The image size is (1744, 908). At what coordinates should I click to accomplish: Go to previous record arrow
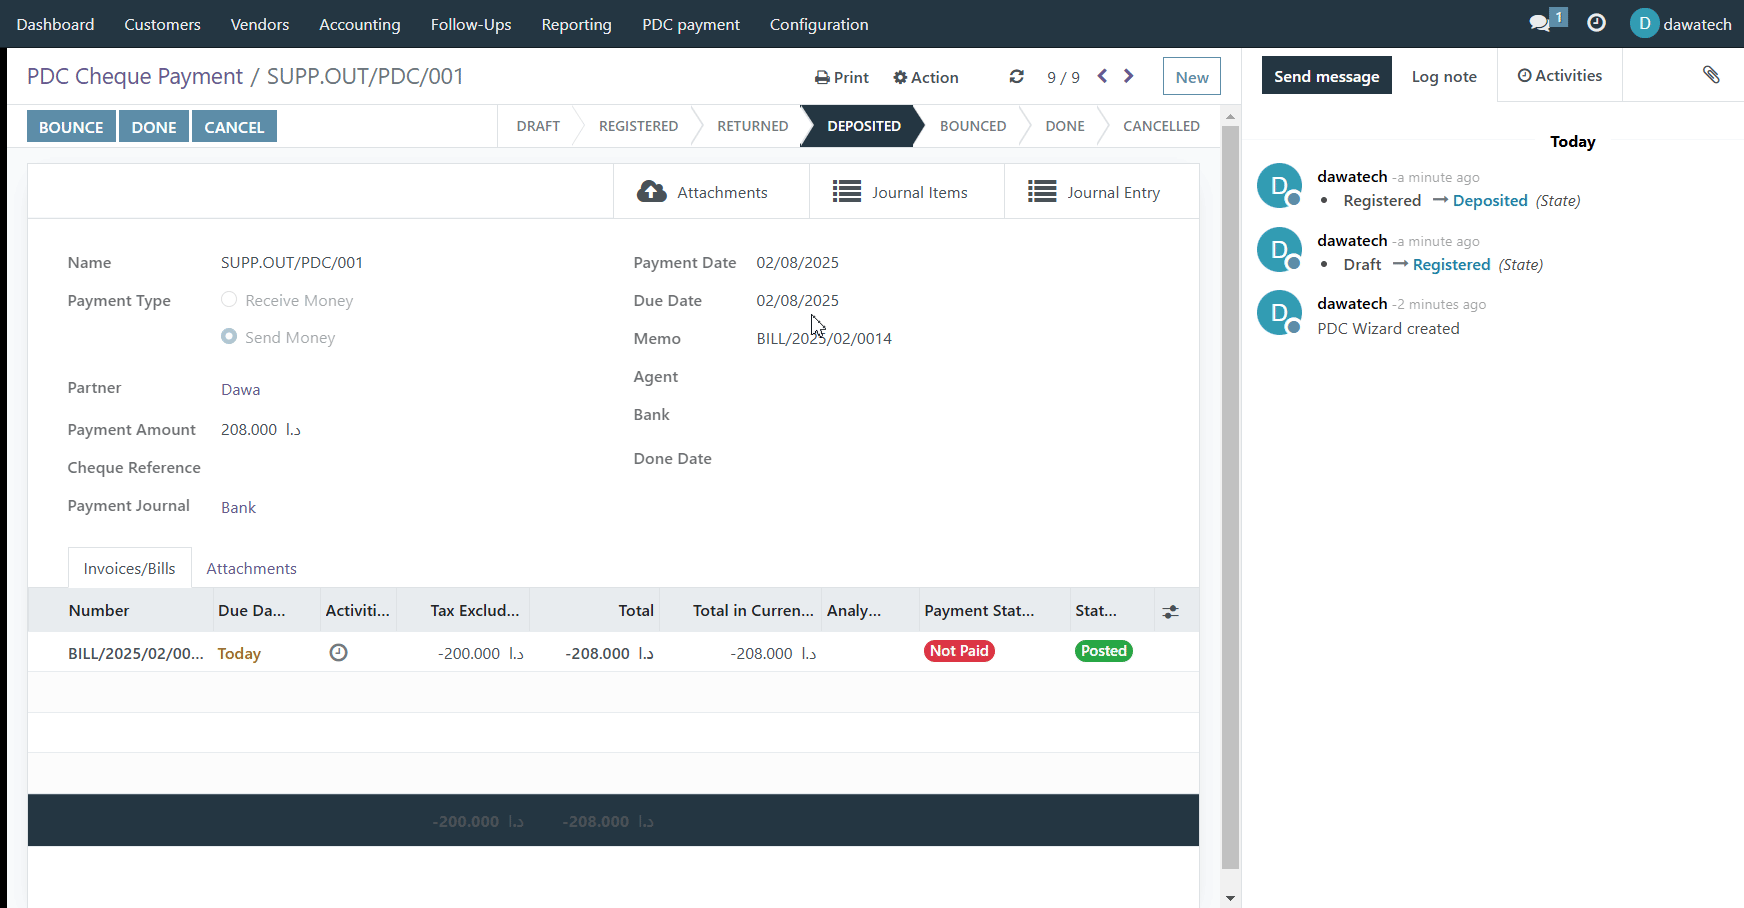pos(1102,76)
